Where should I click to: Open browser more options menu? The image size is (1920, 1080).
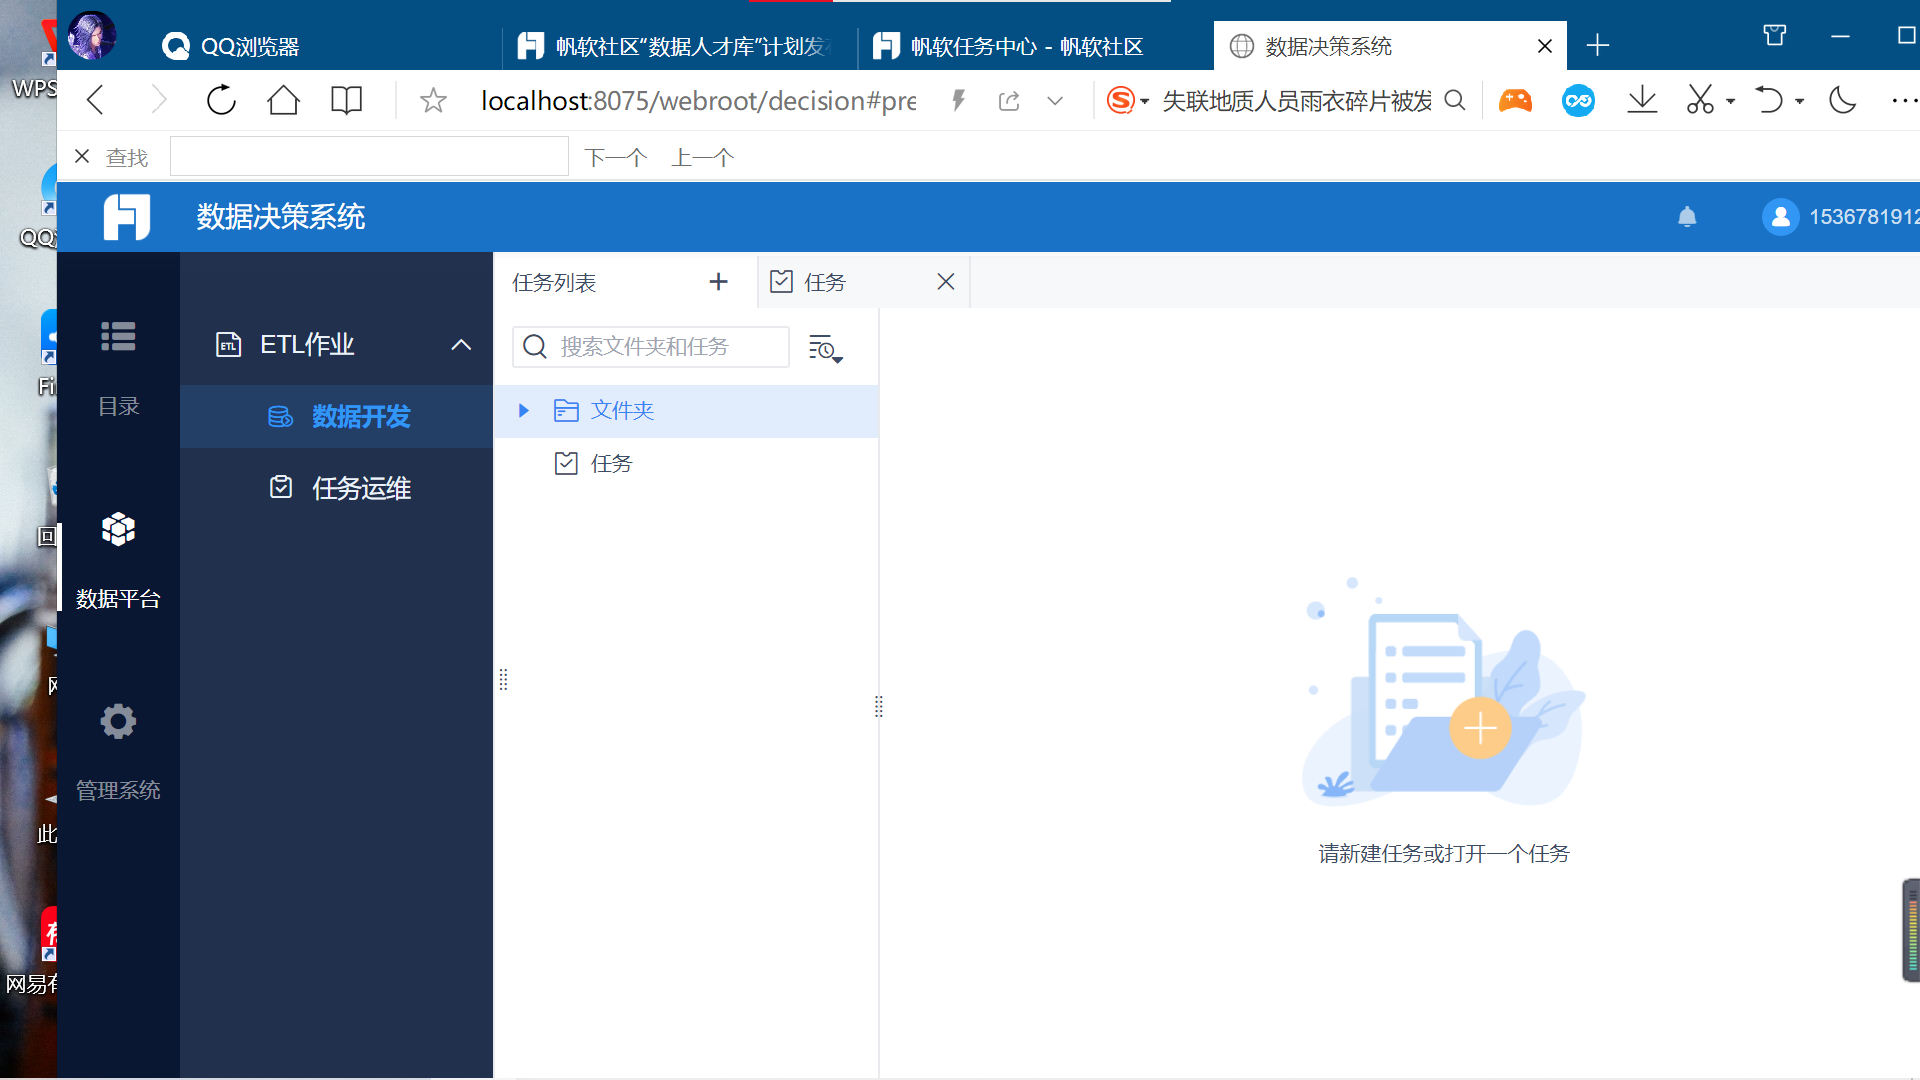click(1904, 100)
